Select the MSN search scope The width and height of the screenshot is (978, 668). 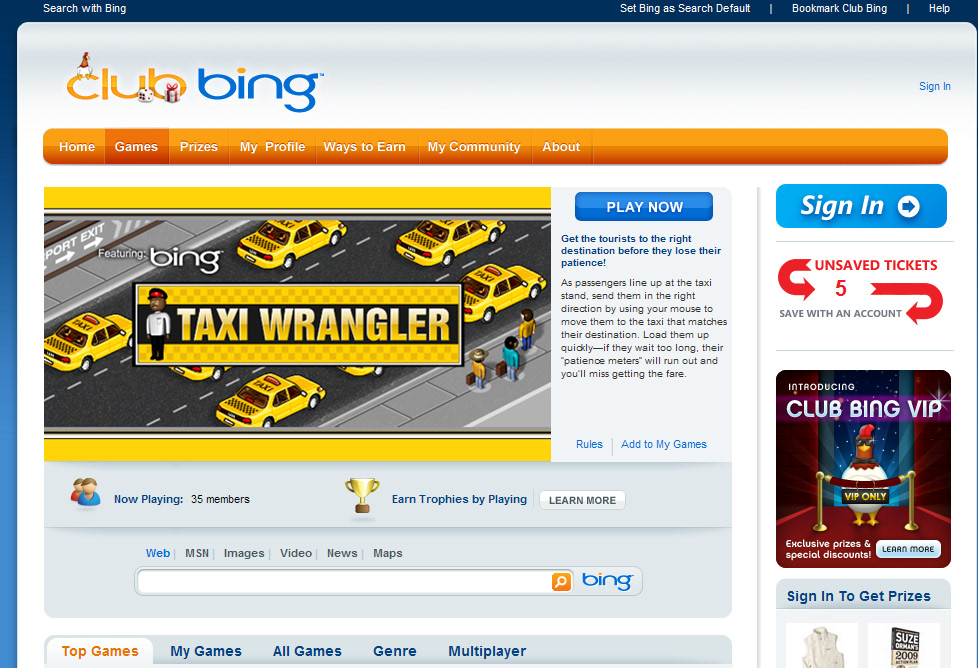click(x=197, y=553)
